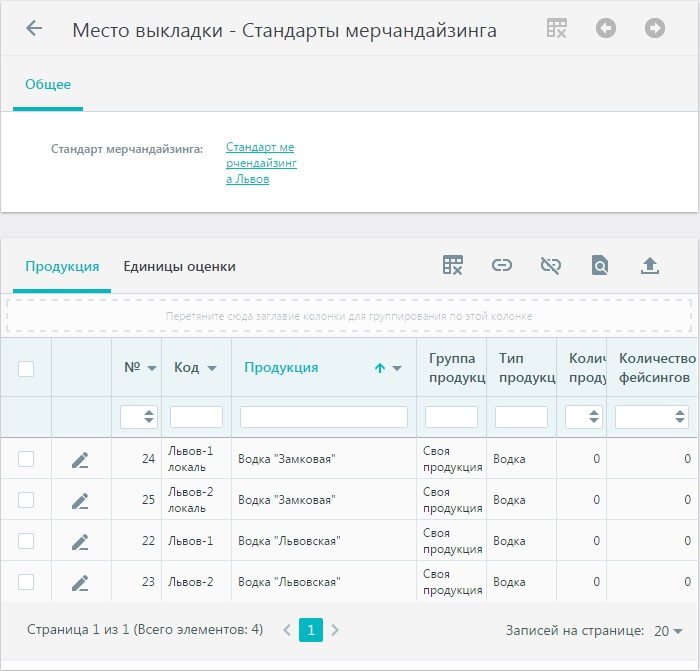Image resolution: width=700 pixels, height=671 pixels.
Task: Switch to the Продукция tab
Action: [62, 267]
